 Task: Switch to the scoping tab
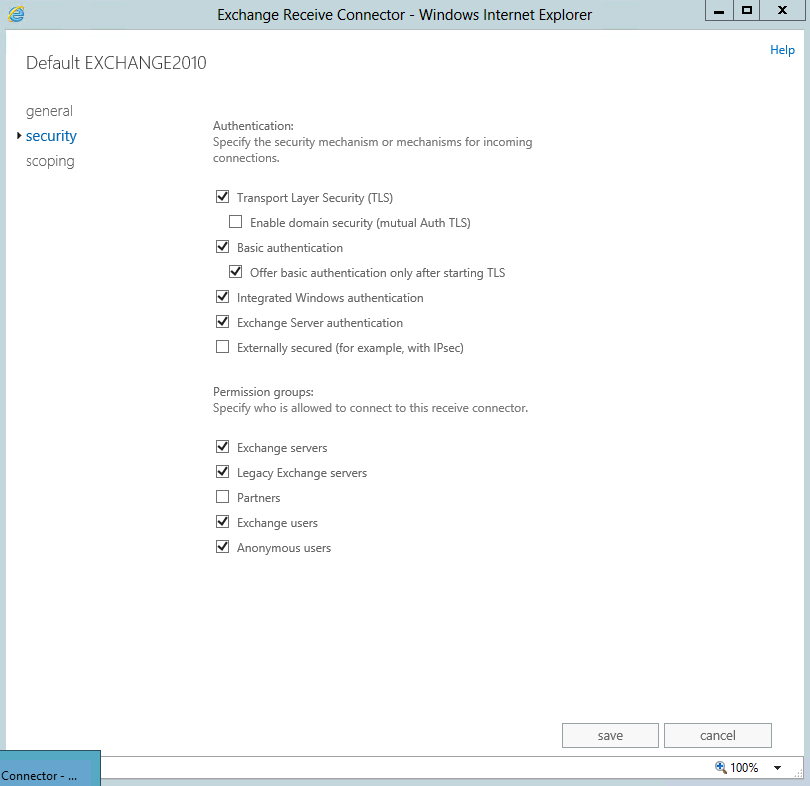point(50,161)
